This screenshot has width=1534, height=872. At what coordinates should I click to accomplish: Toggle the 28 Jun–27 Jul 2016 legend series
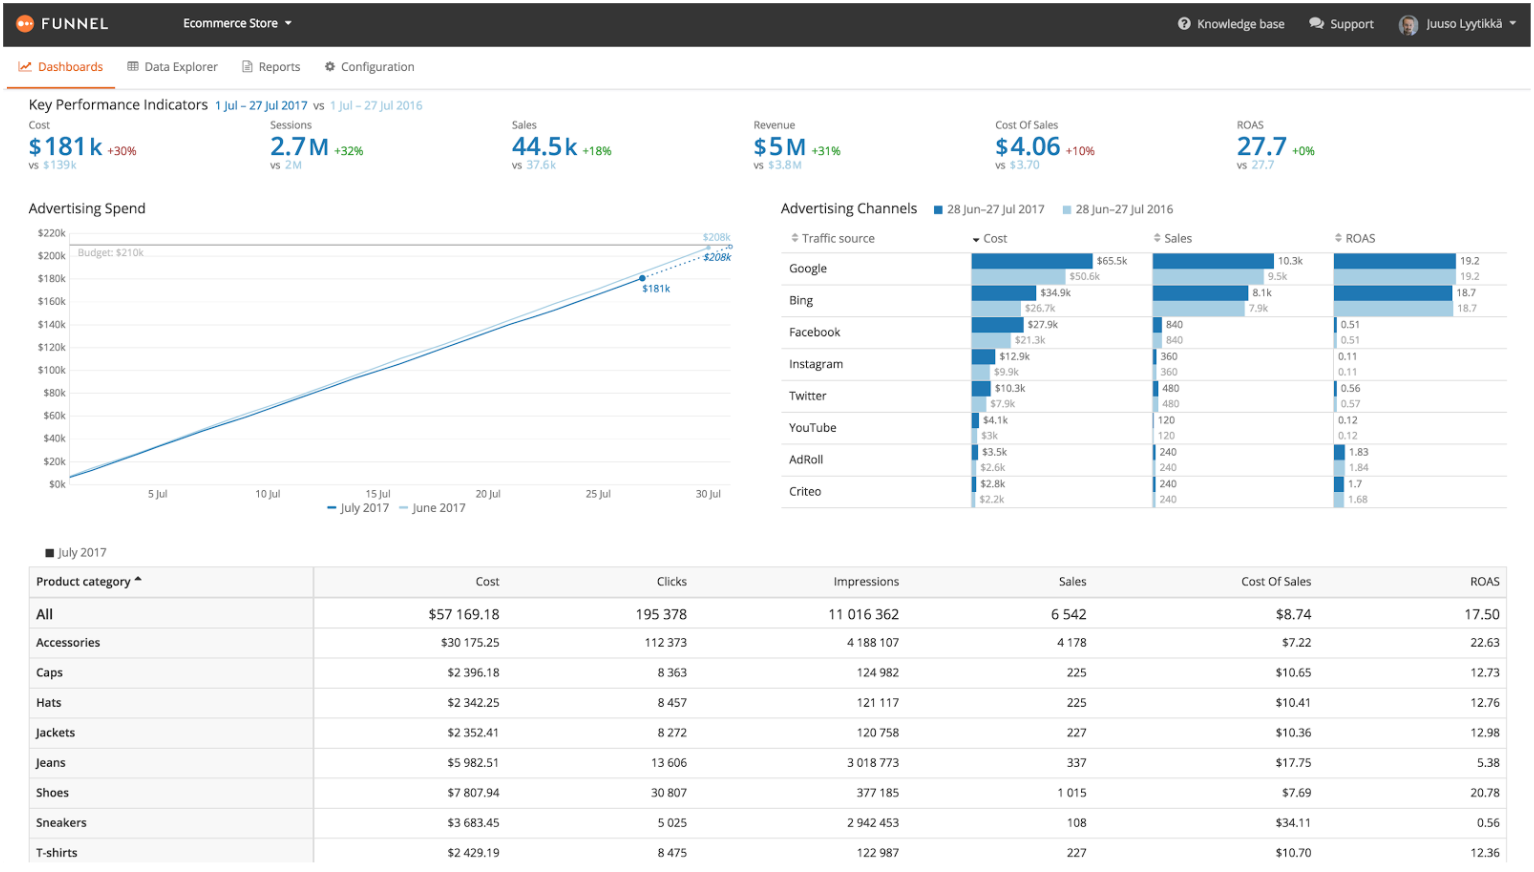pos(1118,210)
